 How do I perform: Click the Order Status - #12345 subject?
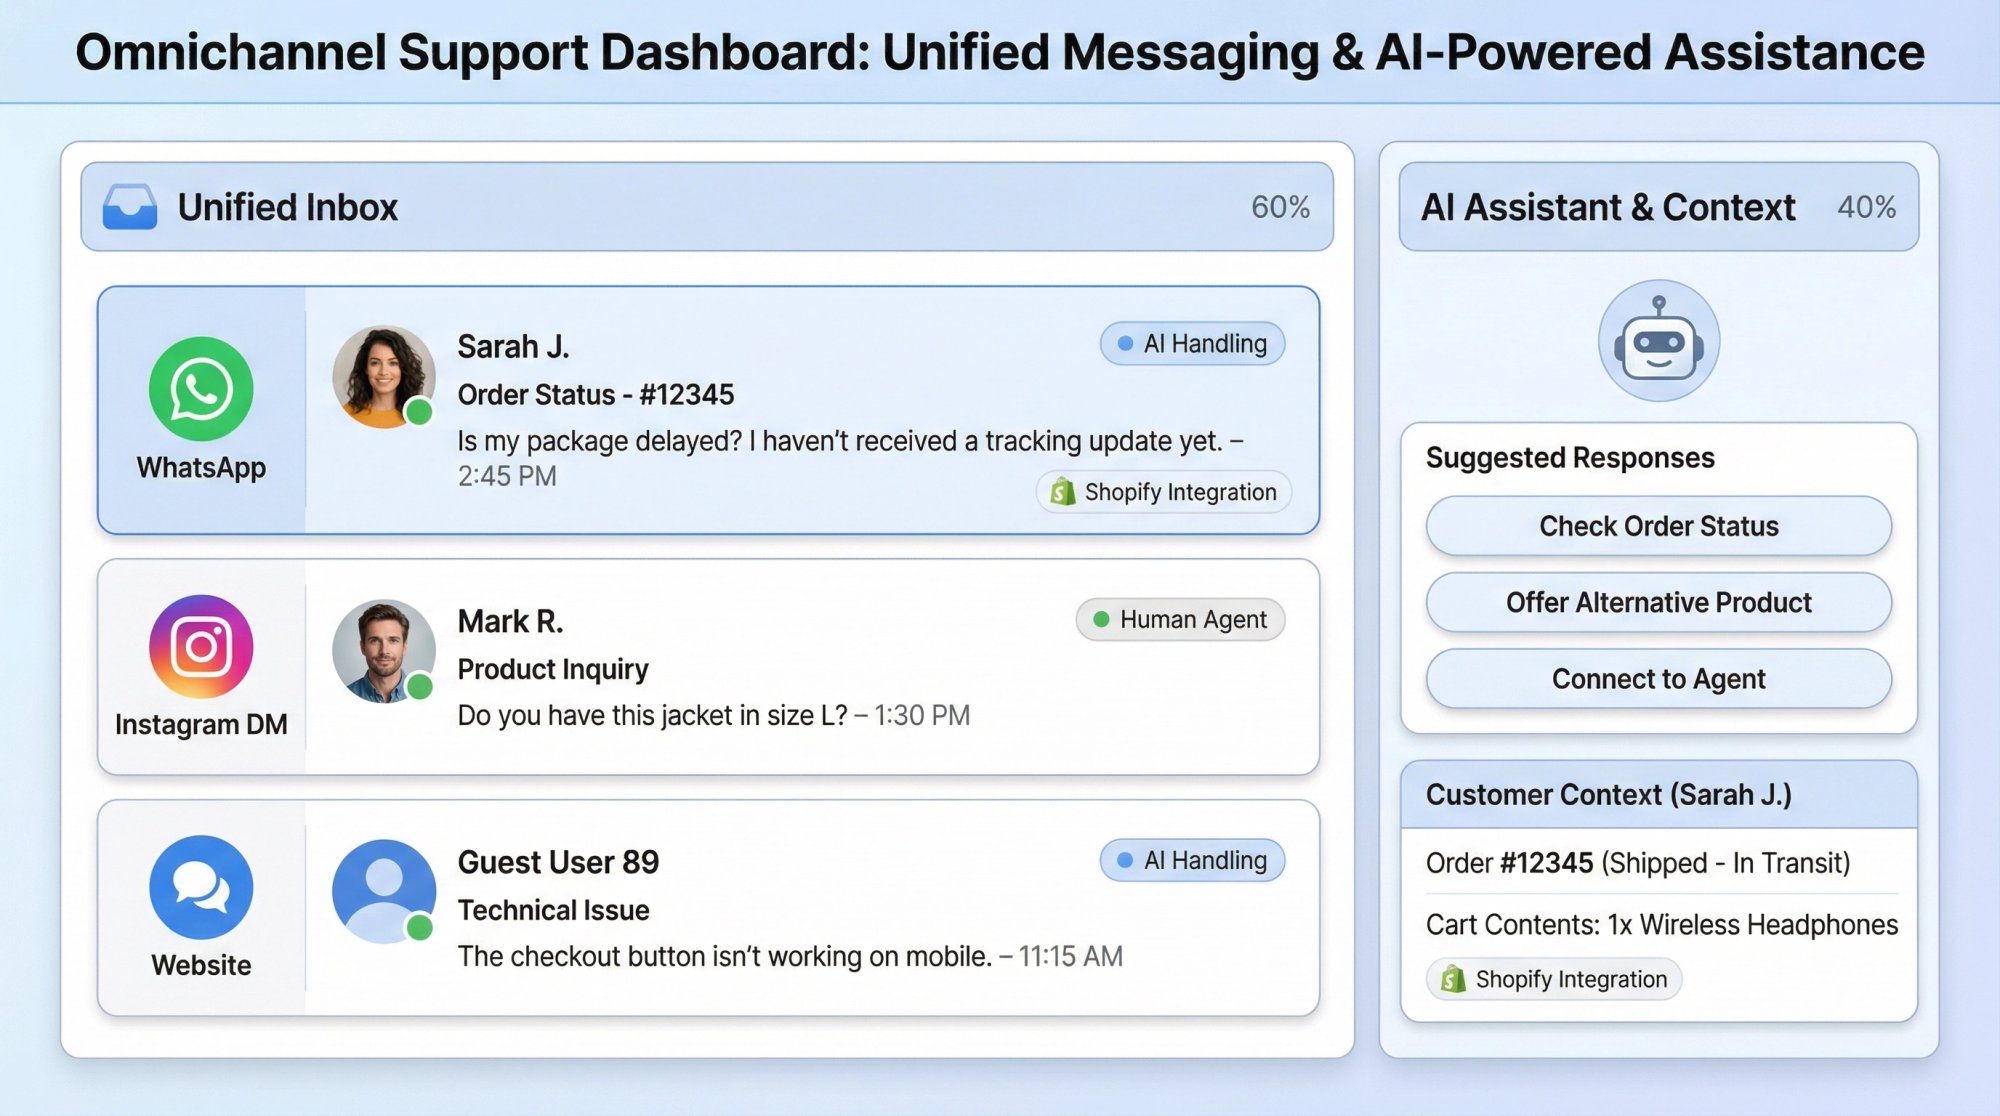595,394
